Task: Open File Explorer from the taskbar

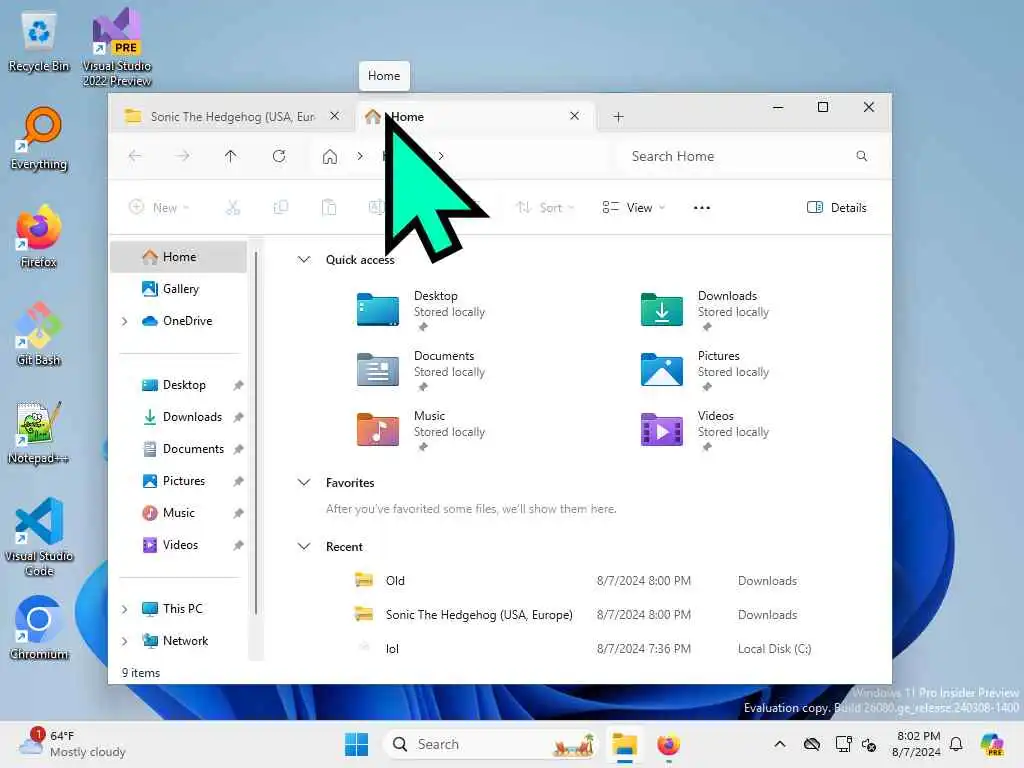Action: click(x=624, y=744)
